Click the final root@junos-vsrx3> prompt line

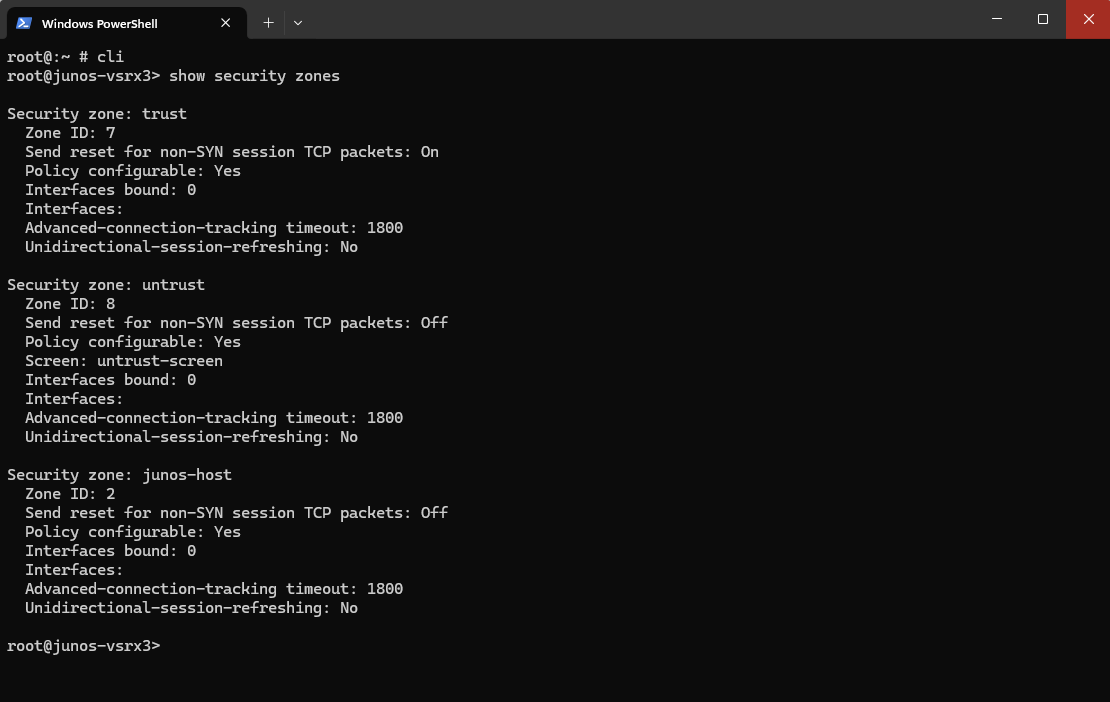pyautogui.click(x=84, y=646)
